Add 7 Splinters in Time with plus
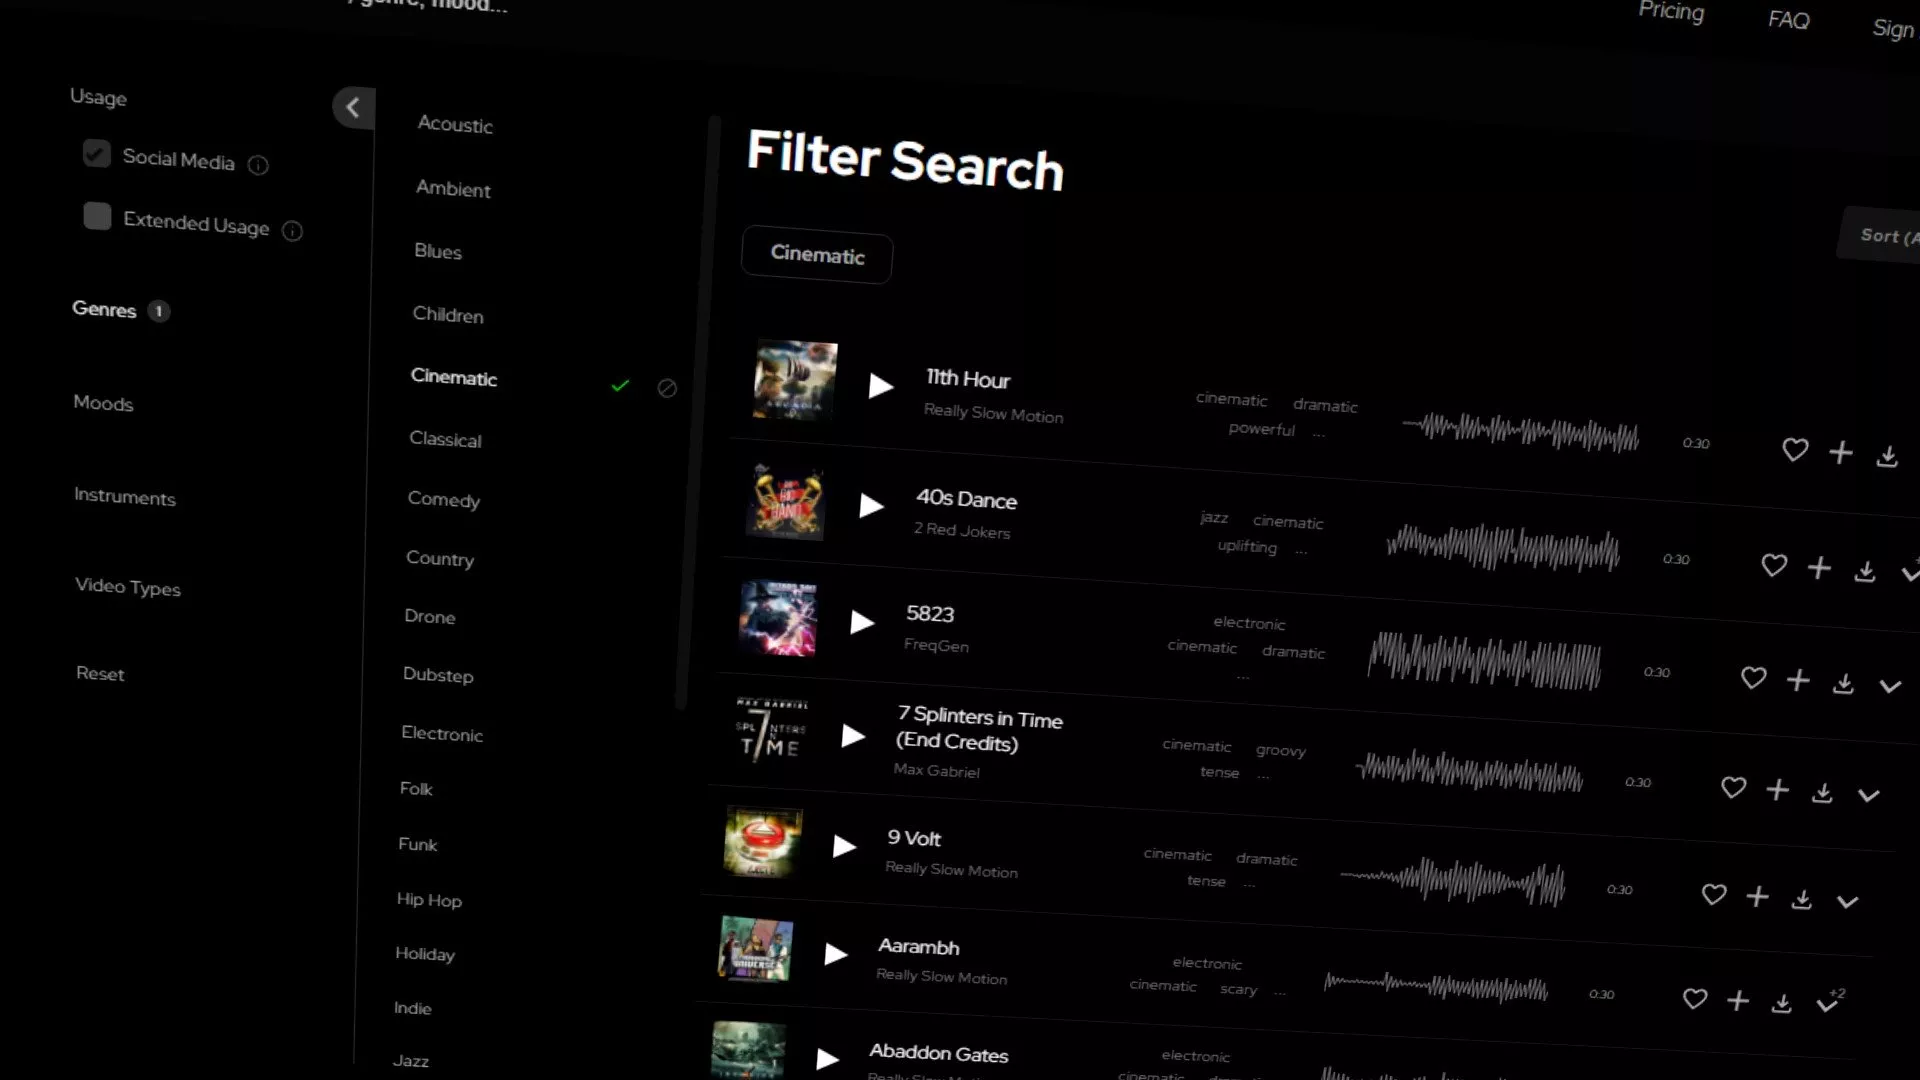Image resolution: width=1920 pixels, height=1080 pixels. click(1777, 790)
